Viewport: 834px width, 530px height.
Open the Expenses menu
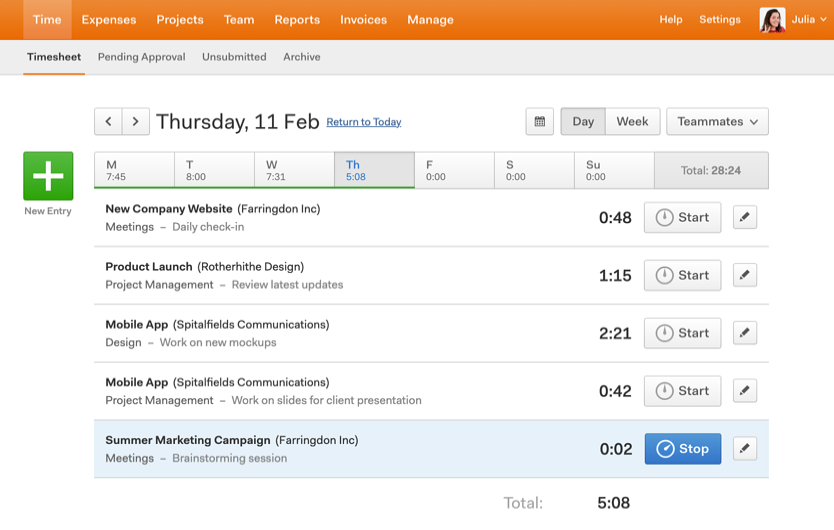click(x=108, y=20)
